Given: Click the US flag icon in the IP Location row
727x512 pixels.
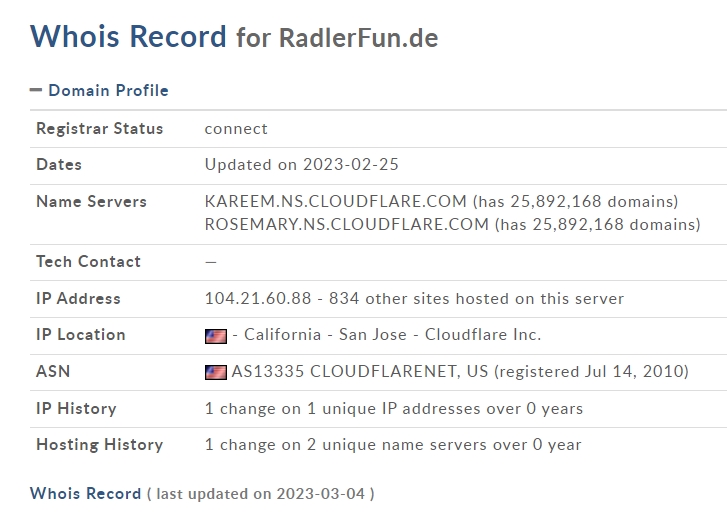Looking at the screenshot, I should click(x=216, y=336).
